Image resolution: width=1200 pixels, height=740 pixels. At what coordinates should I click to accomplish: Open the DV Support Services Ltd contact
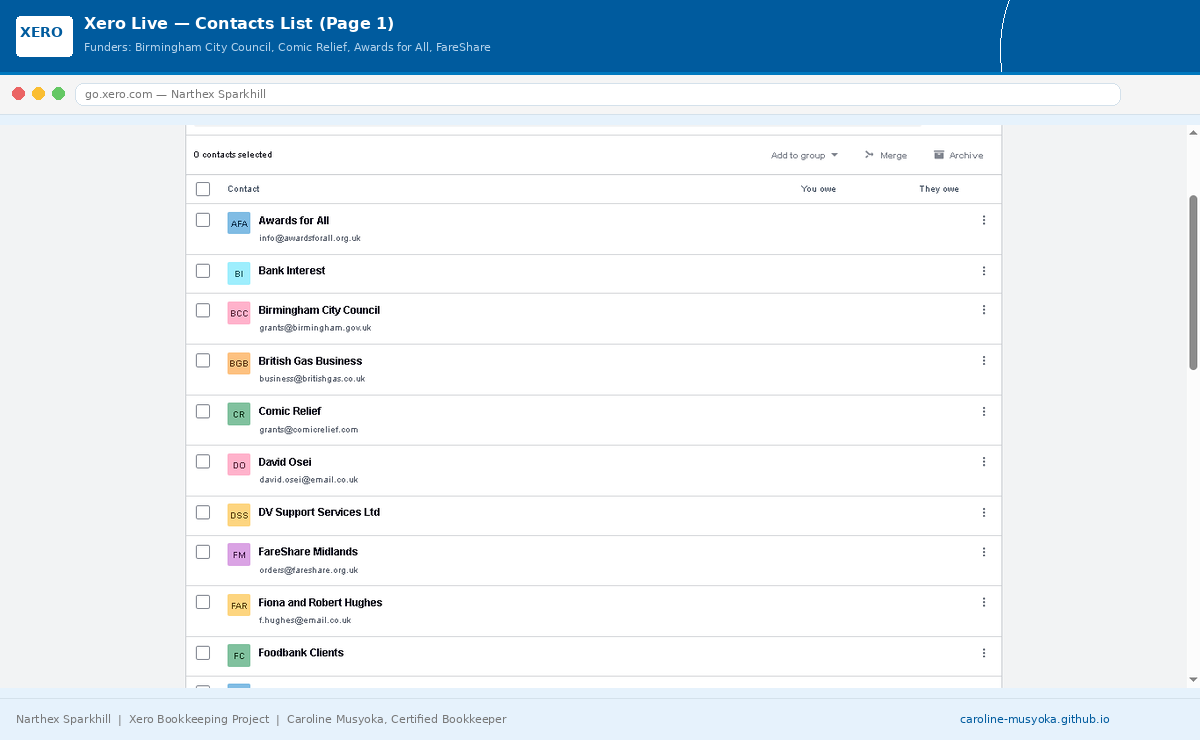[319, 512]
